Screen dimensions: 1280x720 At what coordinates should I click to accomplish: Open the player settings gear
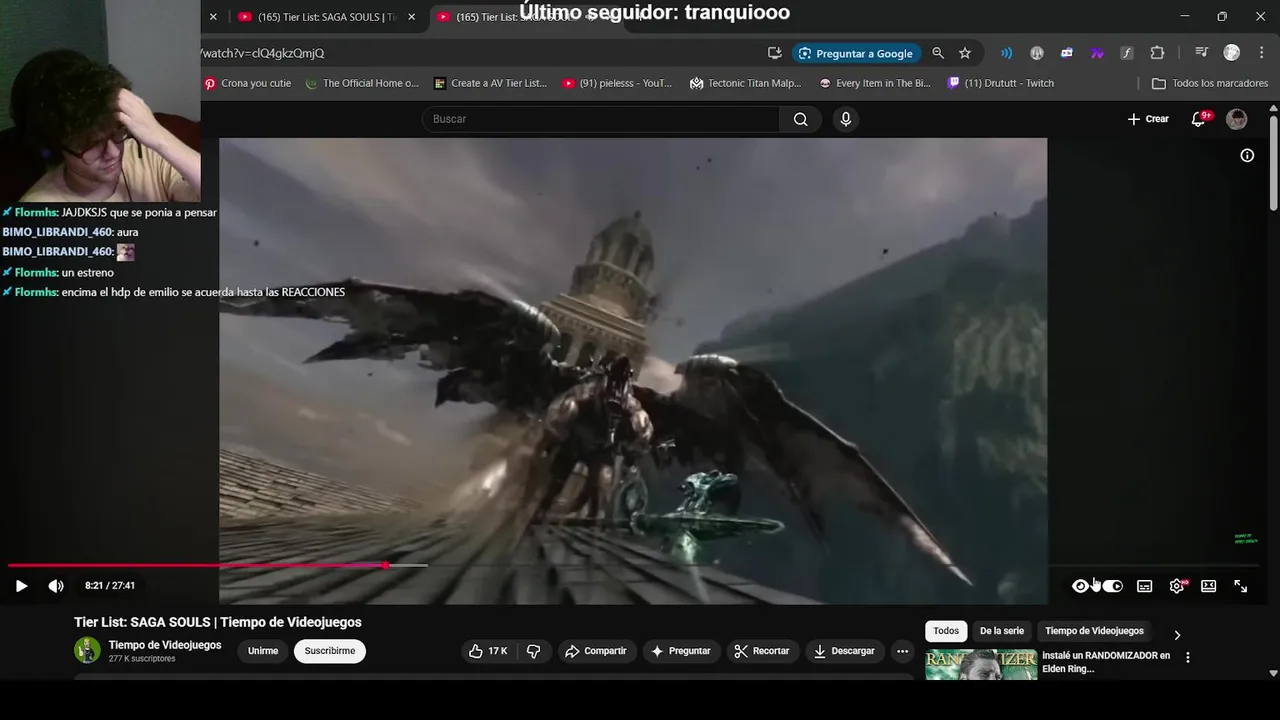[1177, 586]
